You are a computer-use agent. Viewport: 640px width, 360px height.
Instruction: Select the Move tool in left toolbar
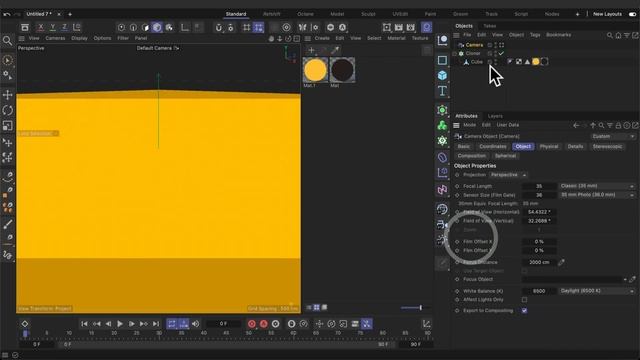click(x=7, y=95)
